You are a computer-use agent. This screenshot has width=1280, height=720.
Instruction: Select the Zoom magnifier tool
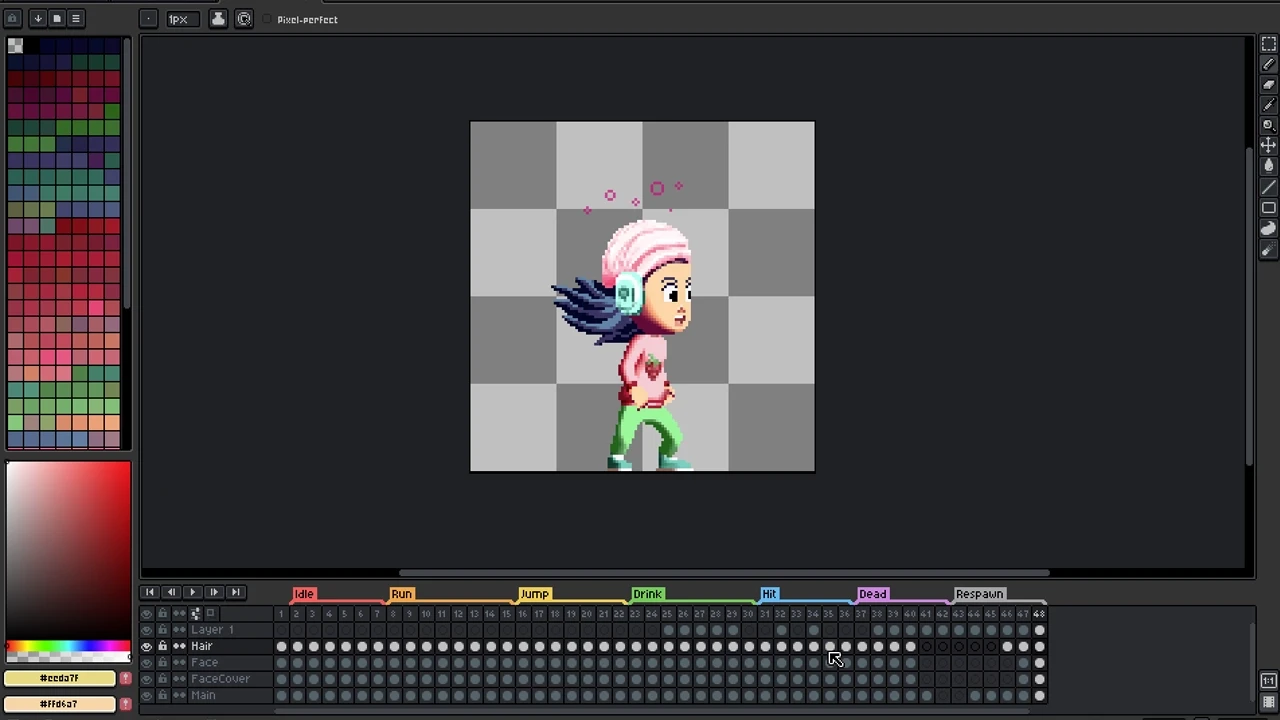pyautogui.click(x=1268, y=126)
